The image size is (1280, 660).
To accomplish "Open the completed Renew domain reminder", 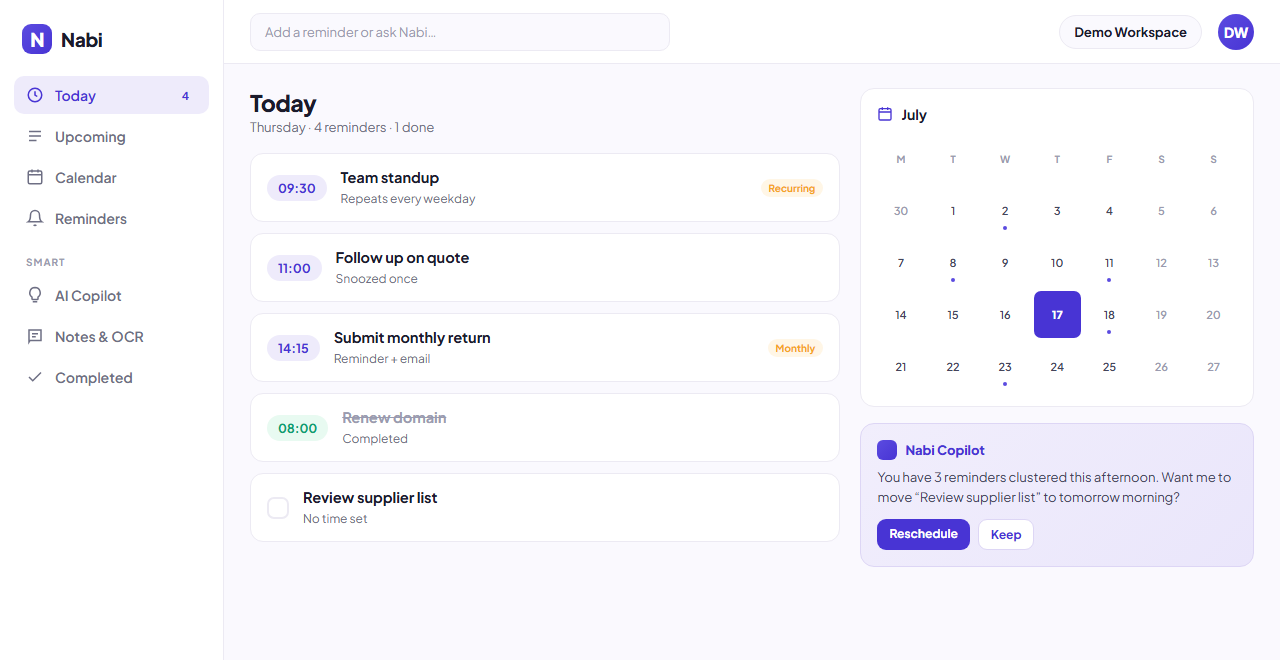I will coord(545,427).
